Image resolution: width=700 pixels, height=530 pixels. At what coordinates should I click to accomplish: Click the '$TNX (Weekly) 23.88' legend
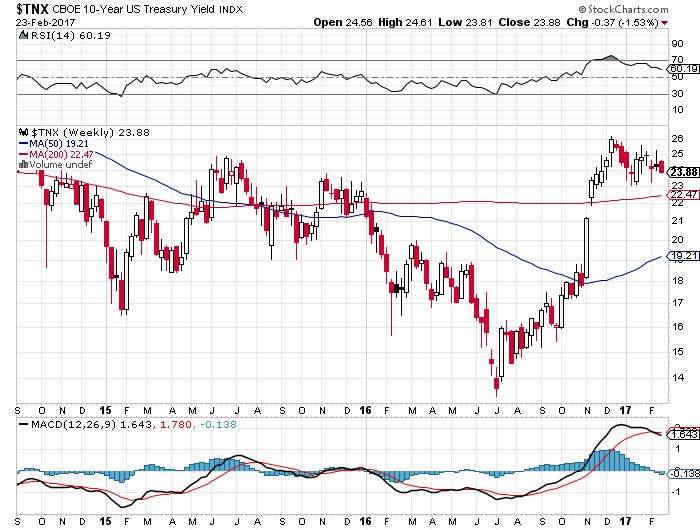[90, 132]
